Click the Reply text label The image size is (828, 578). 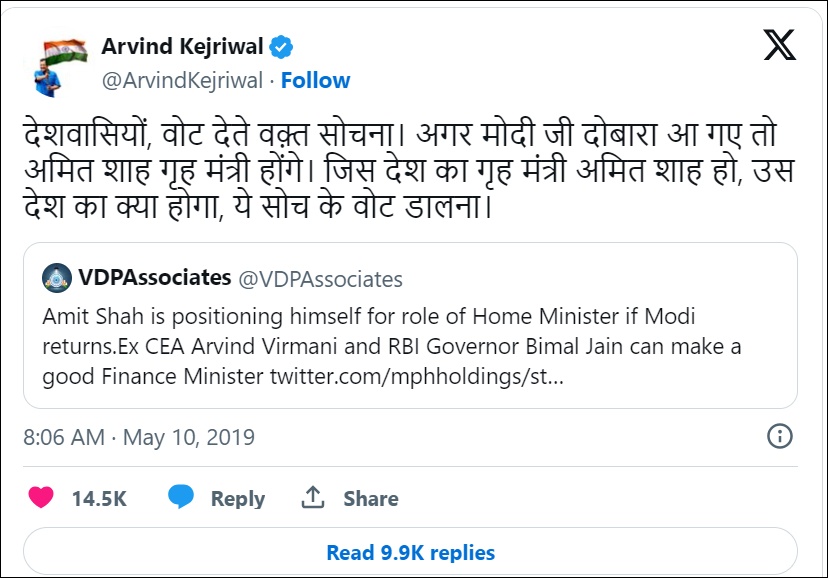pyautogui.click(x=237, y=498)
